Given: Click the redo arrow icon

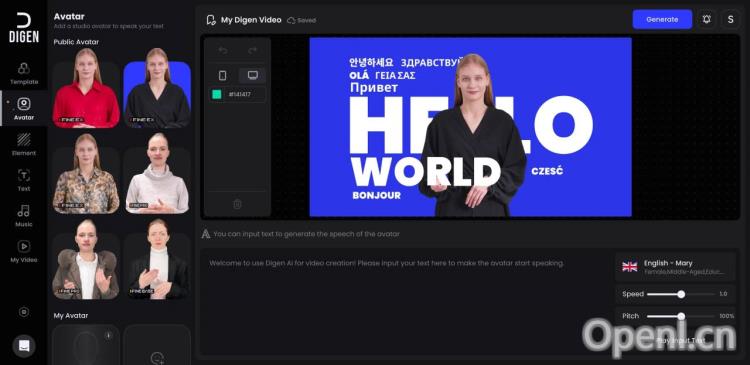Looking at the screenshot, I should tap(253, 50).
